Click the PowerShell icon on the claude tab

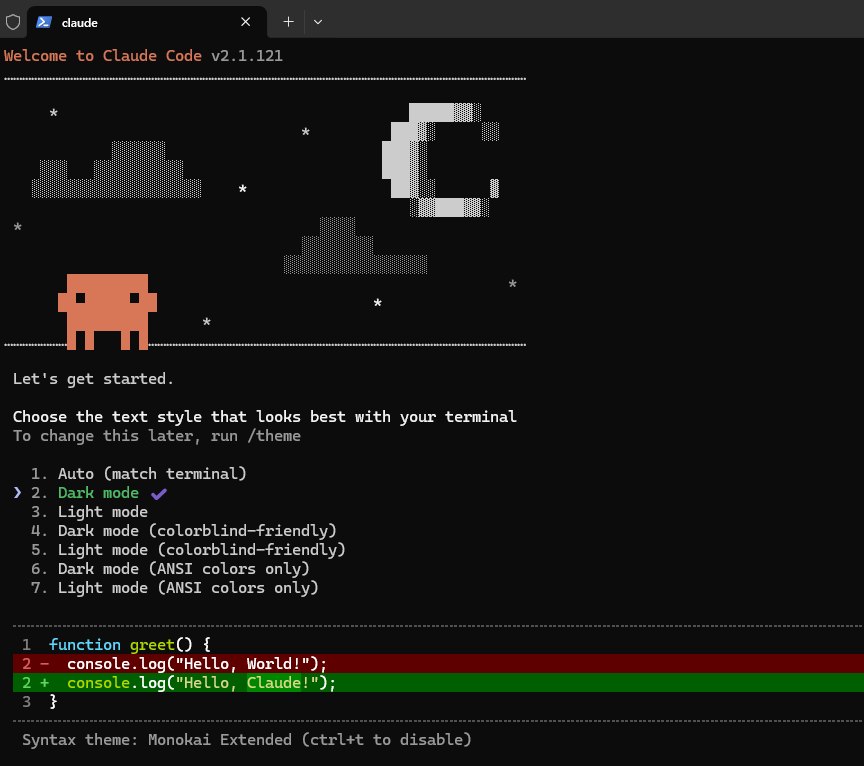(44, 22)
